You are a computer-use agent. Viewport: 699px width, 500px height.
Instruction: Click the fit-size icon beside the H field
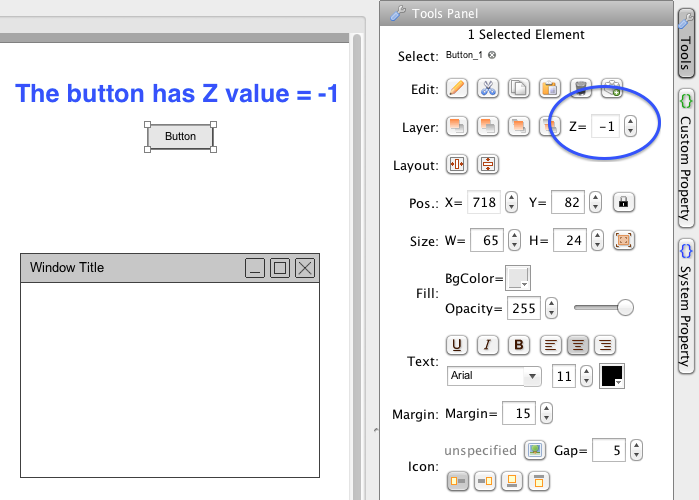[x=623, y=241]
